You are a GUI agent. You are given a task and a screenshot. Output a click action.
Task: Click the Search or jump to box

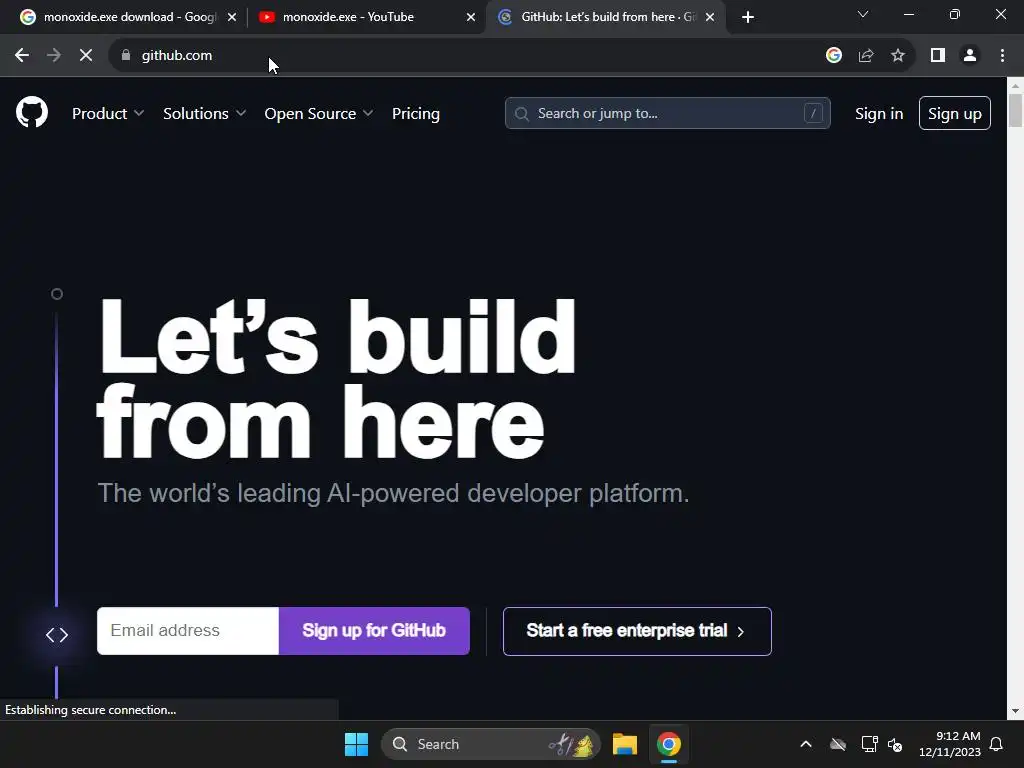click(x=667, y=113)
